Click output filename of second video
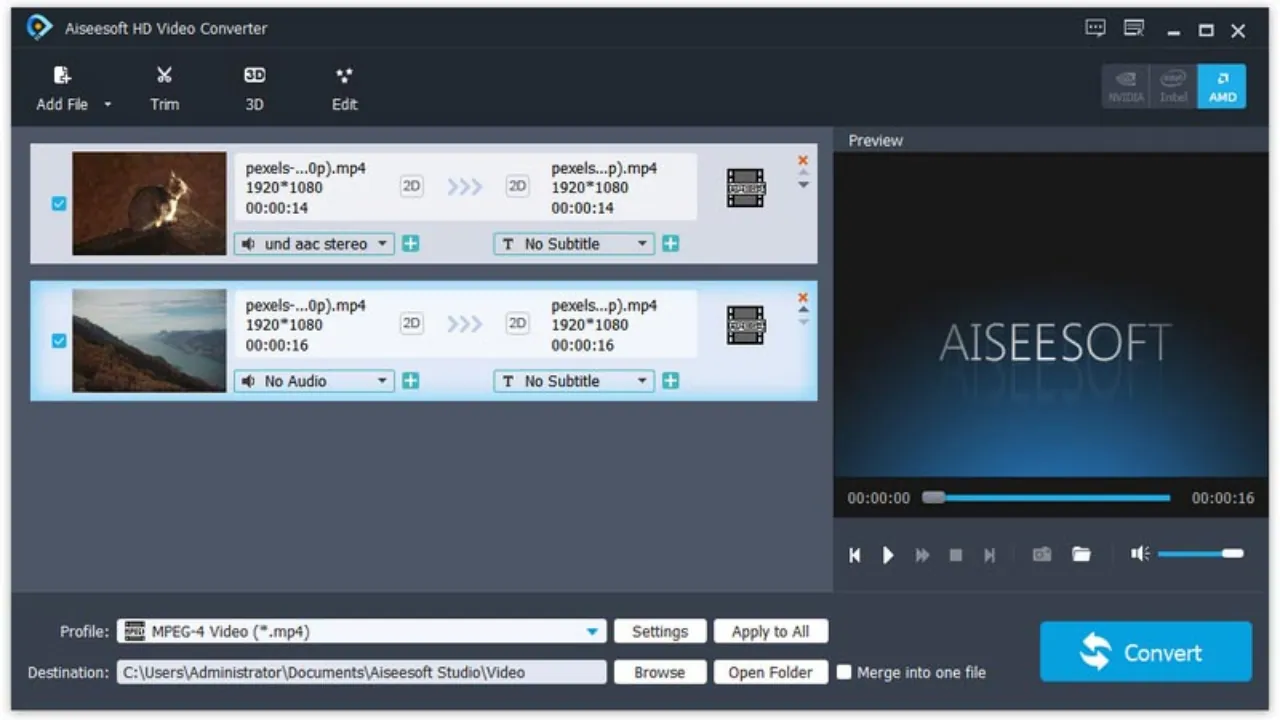This screenshot has width=1280, height=720. (x=604, y=305)
